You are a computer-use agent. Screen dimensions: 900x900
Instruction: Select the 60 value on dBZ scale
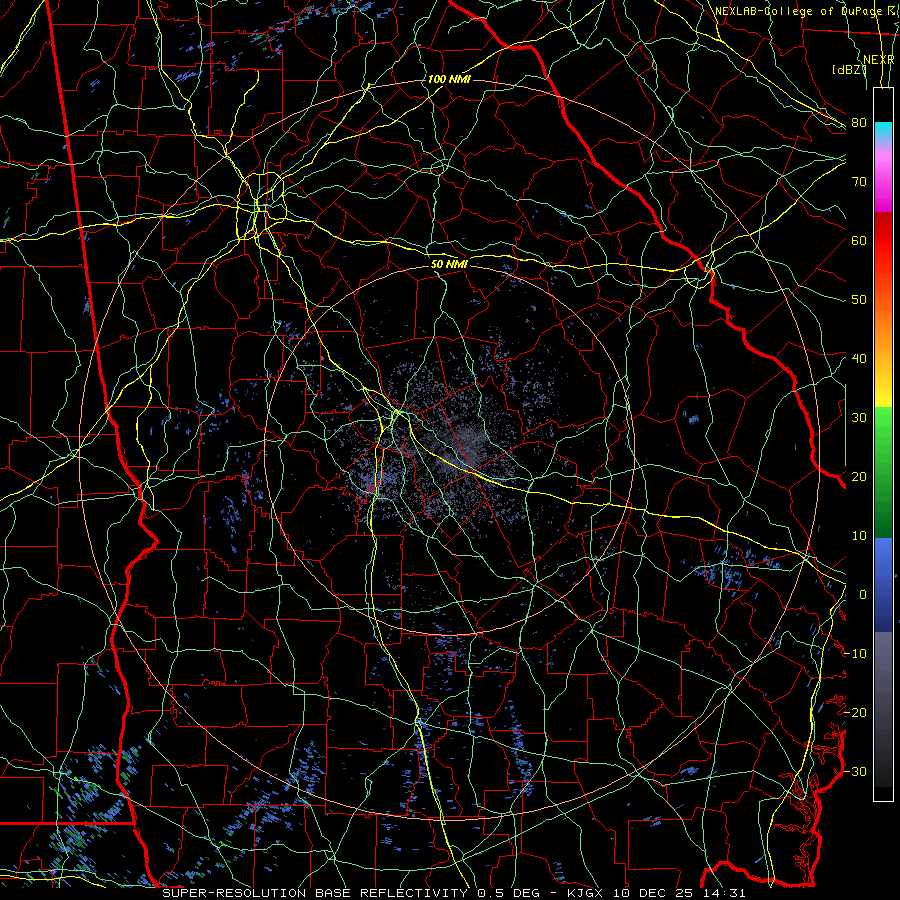coord(859,240)
